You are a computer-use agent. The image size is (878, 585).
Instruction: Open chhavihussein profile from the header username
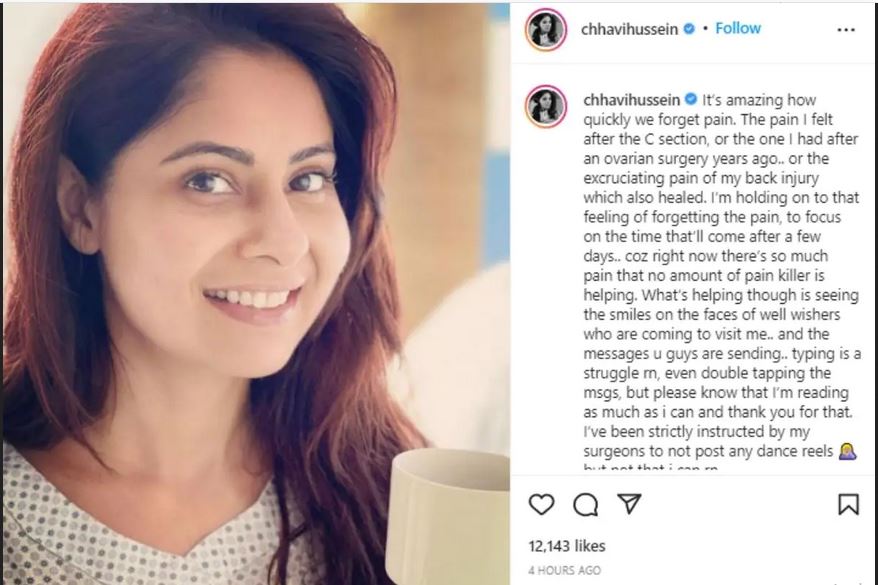(x=629, y=29)
